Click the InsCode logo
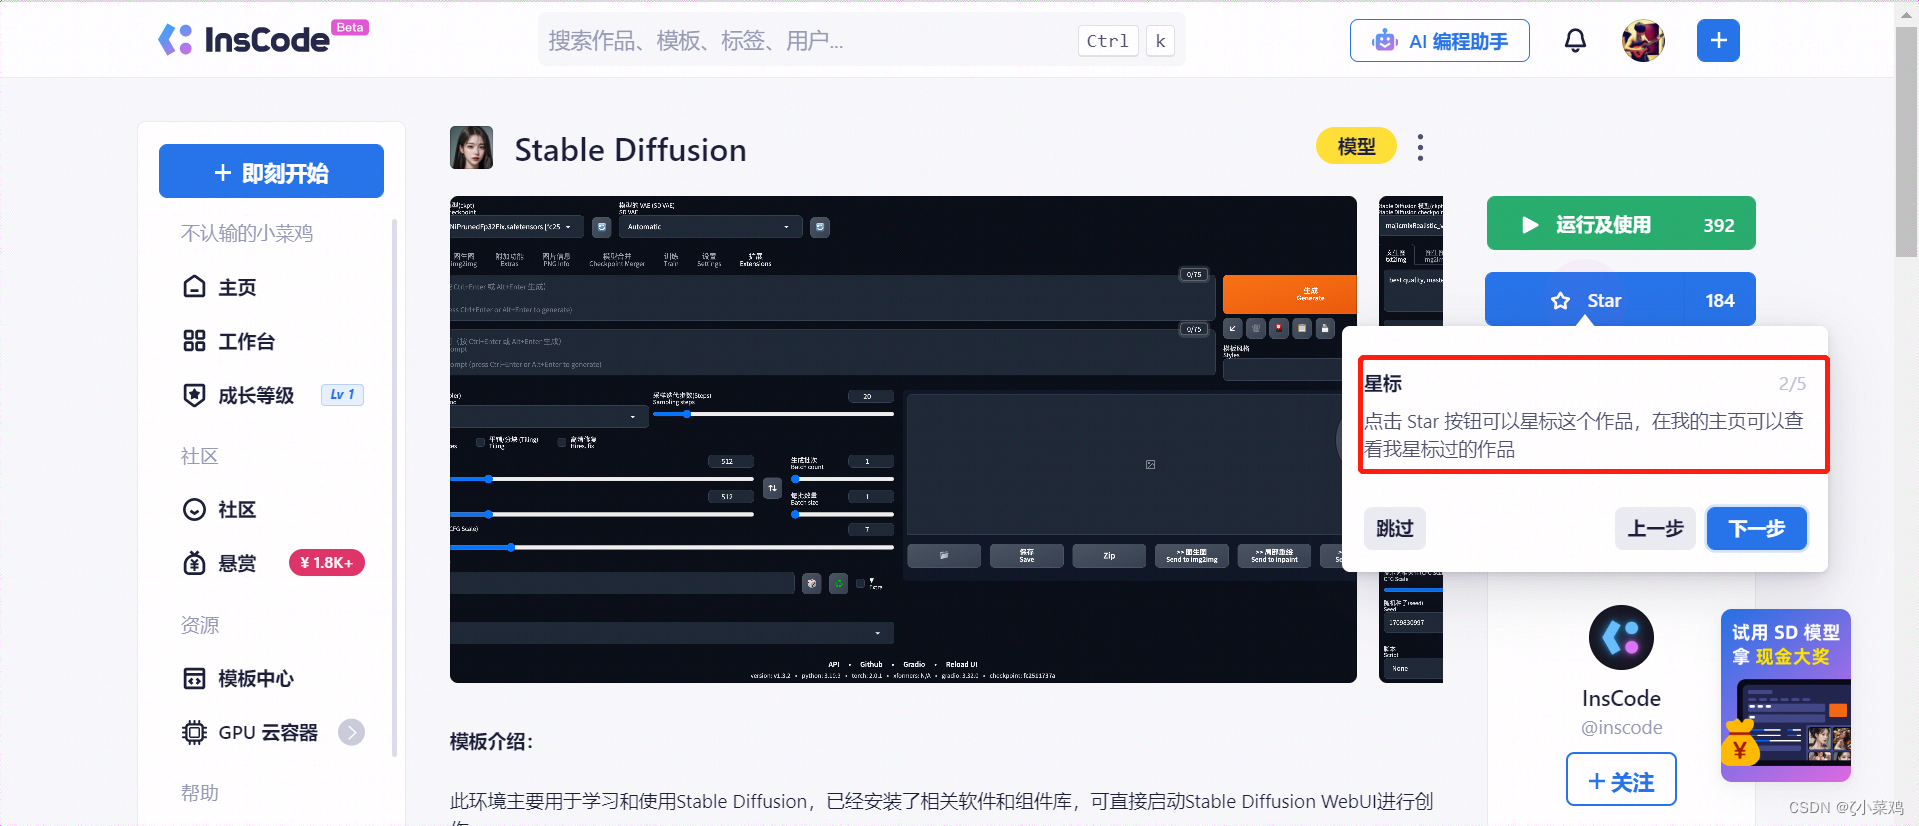 coord(263,39)
